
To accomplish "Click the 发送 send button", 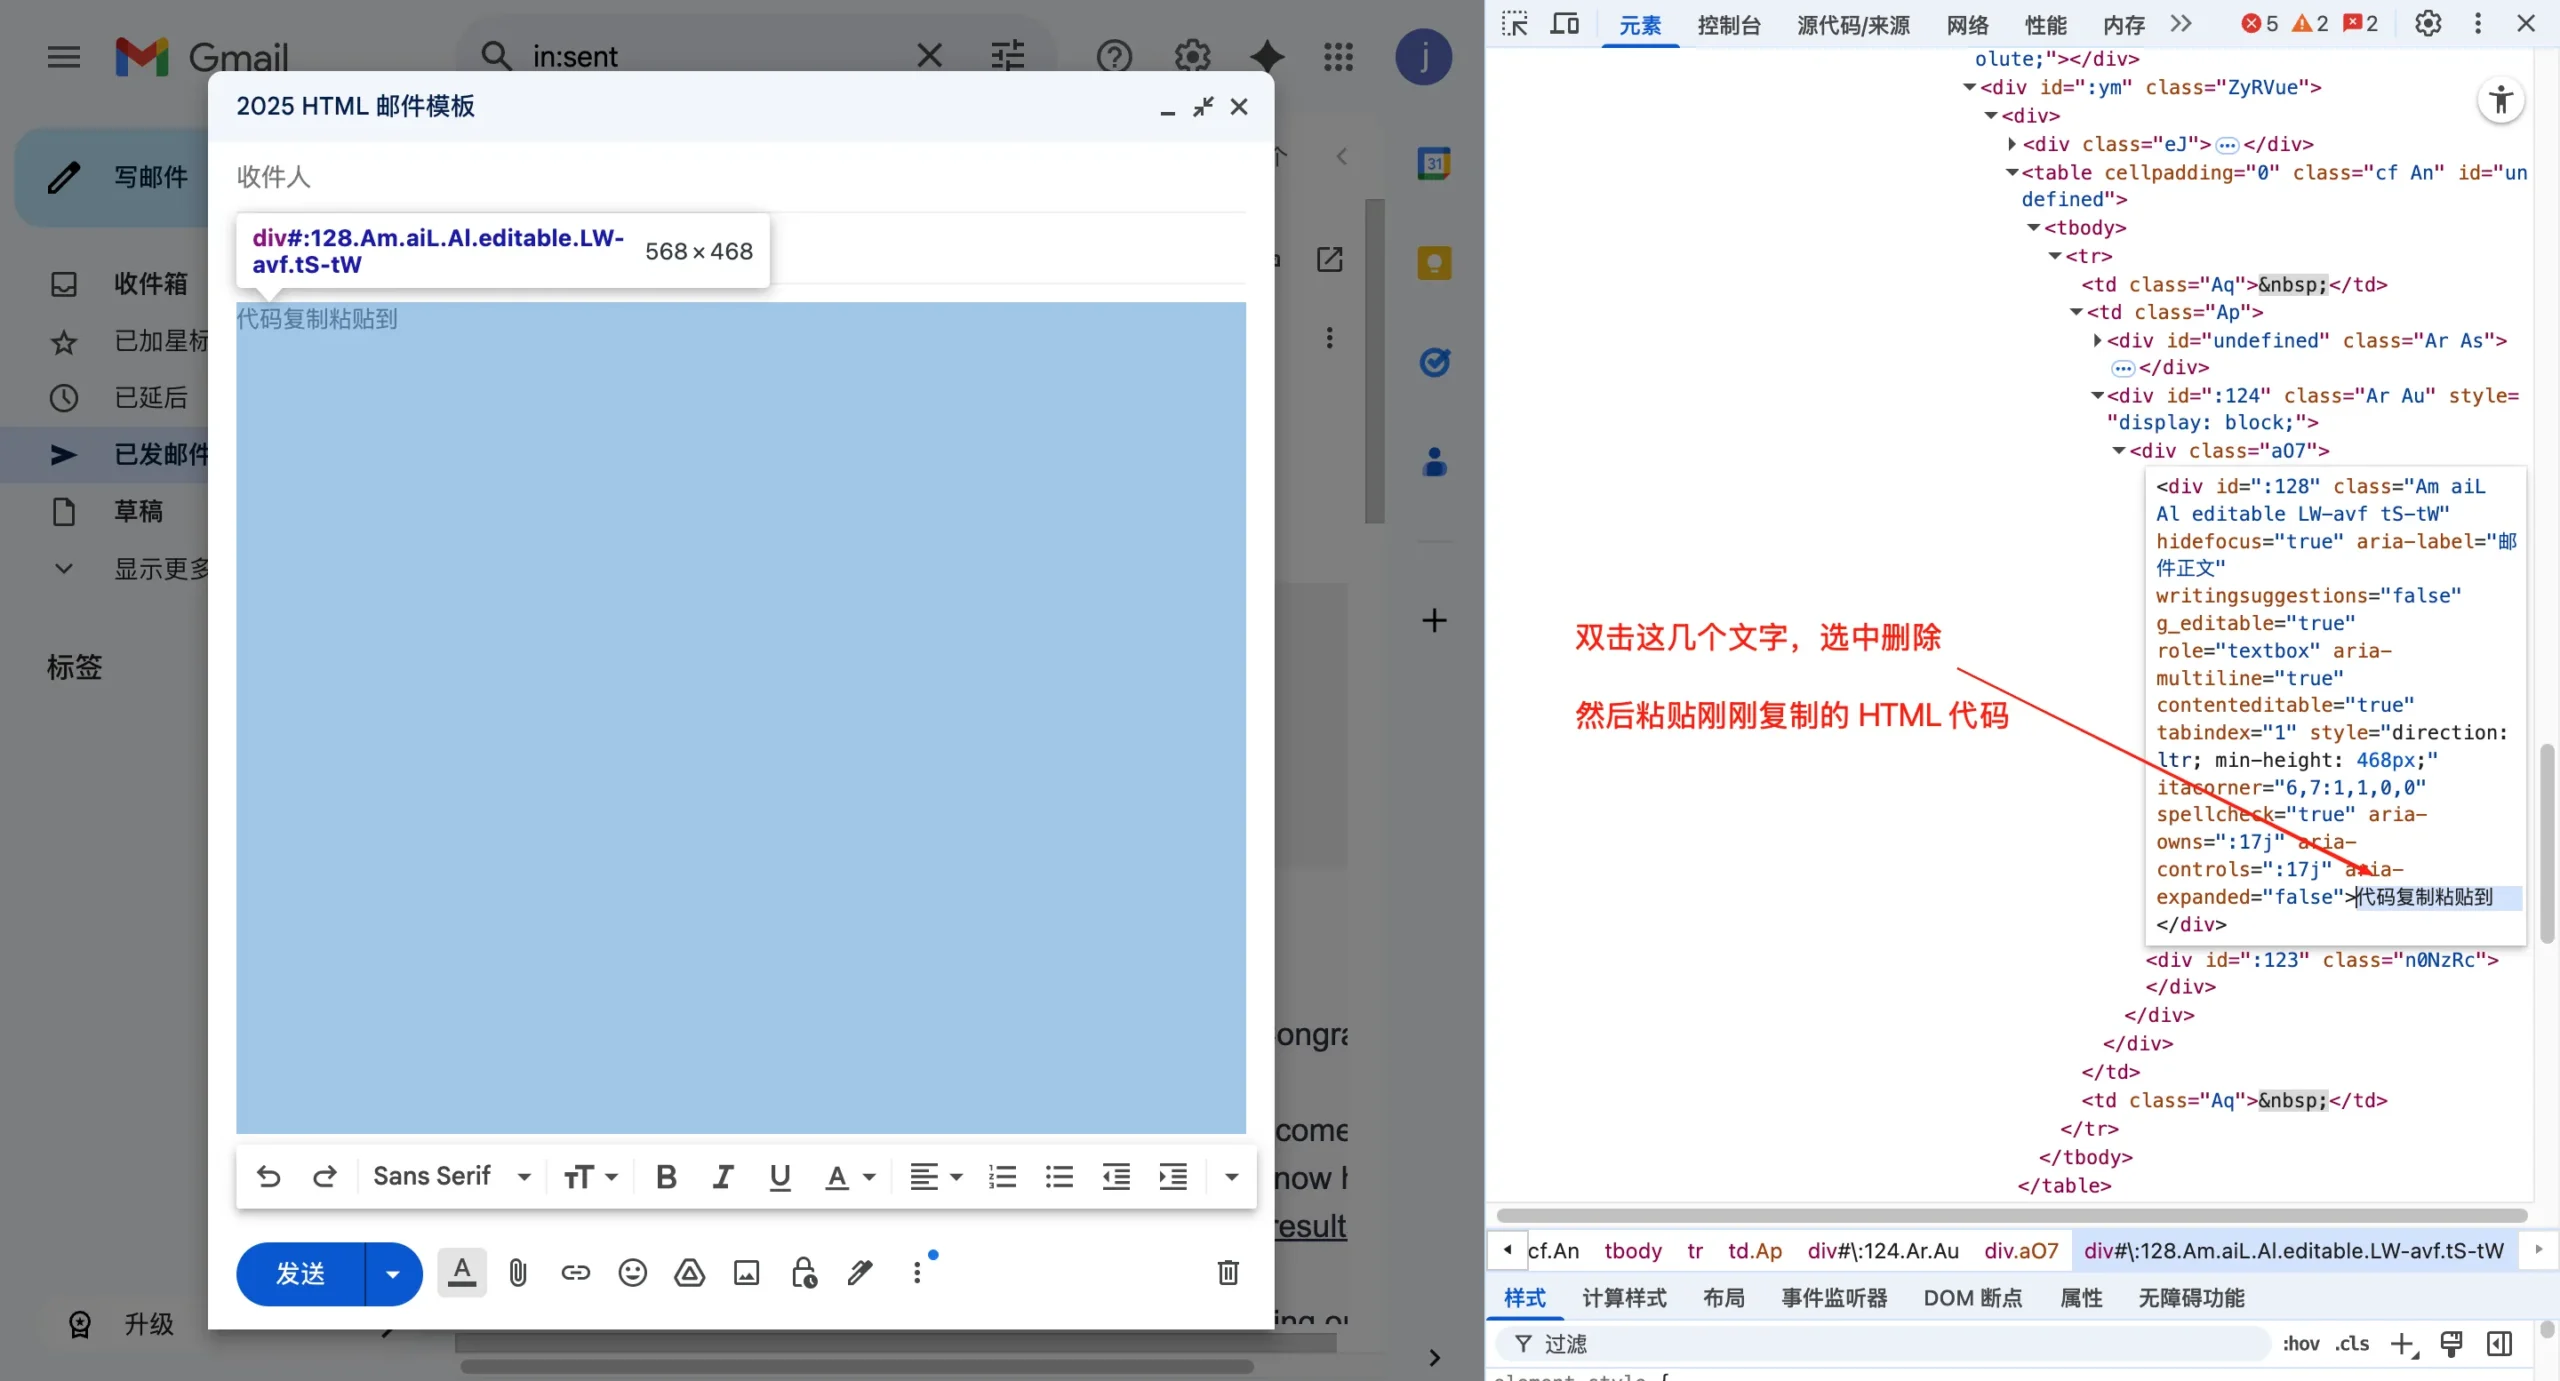I will (300, 1273).
